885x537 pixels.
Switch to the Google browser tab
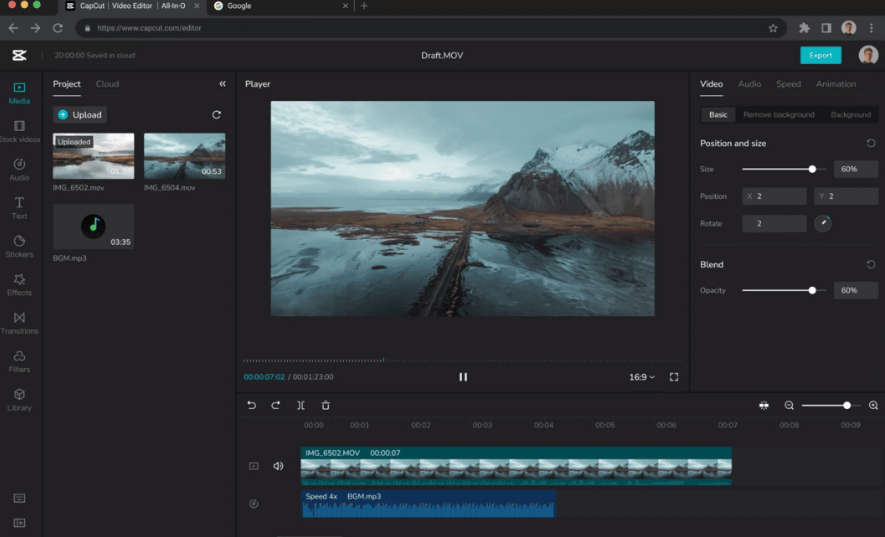280,6
